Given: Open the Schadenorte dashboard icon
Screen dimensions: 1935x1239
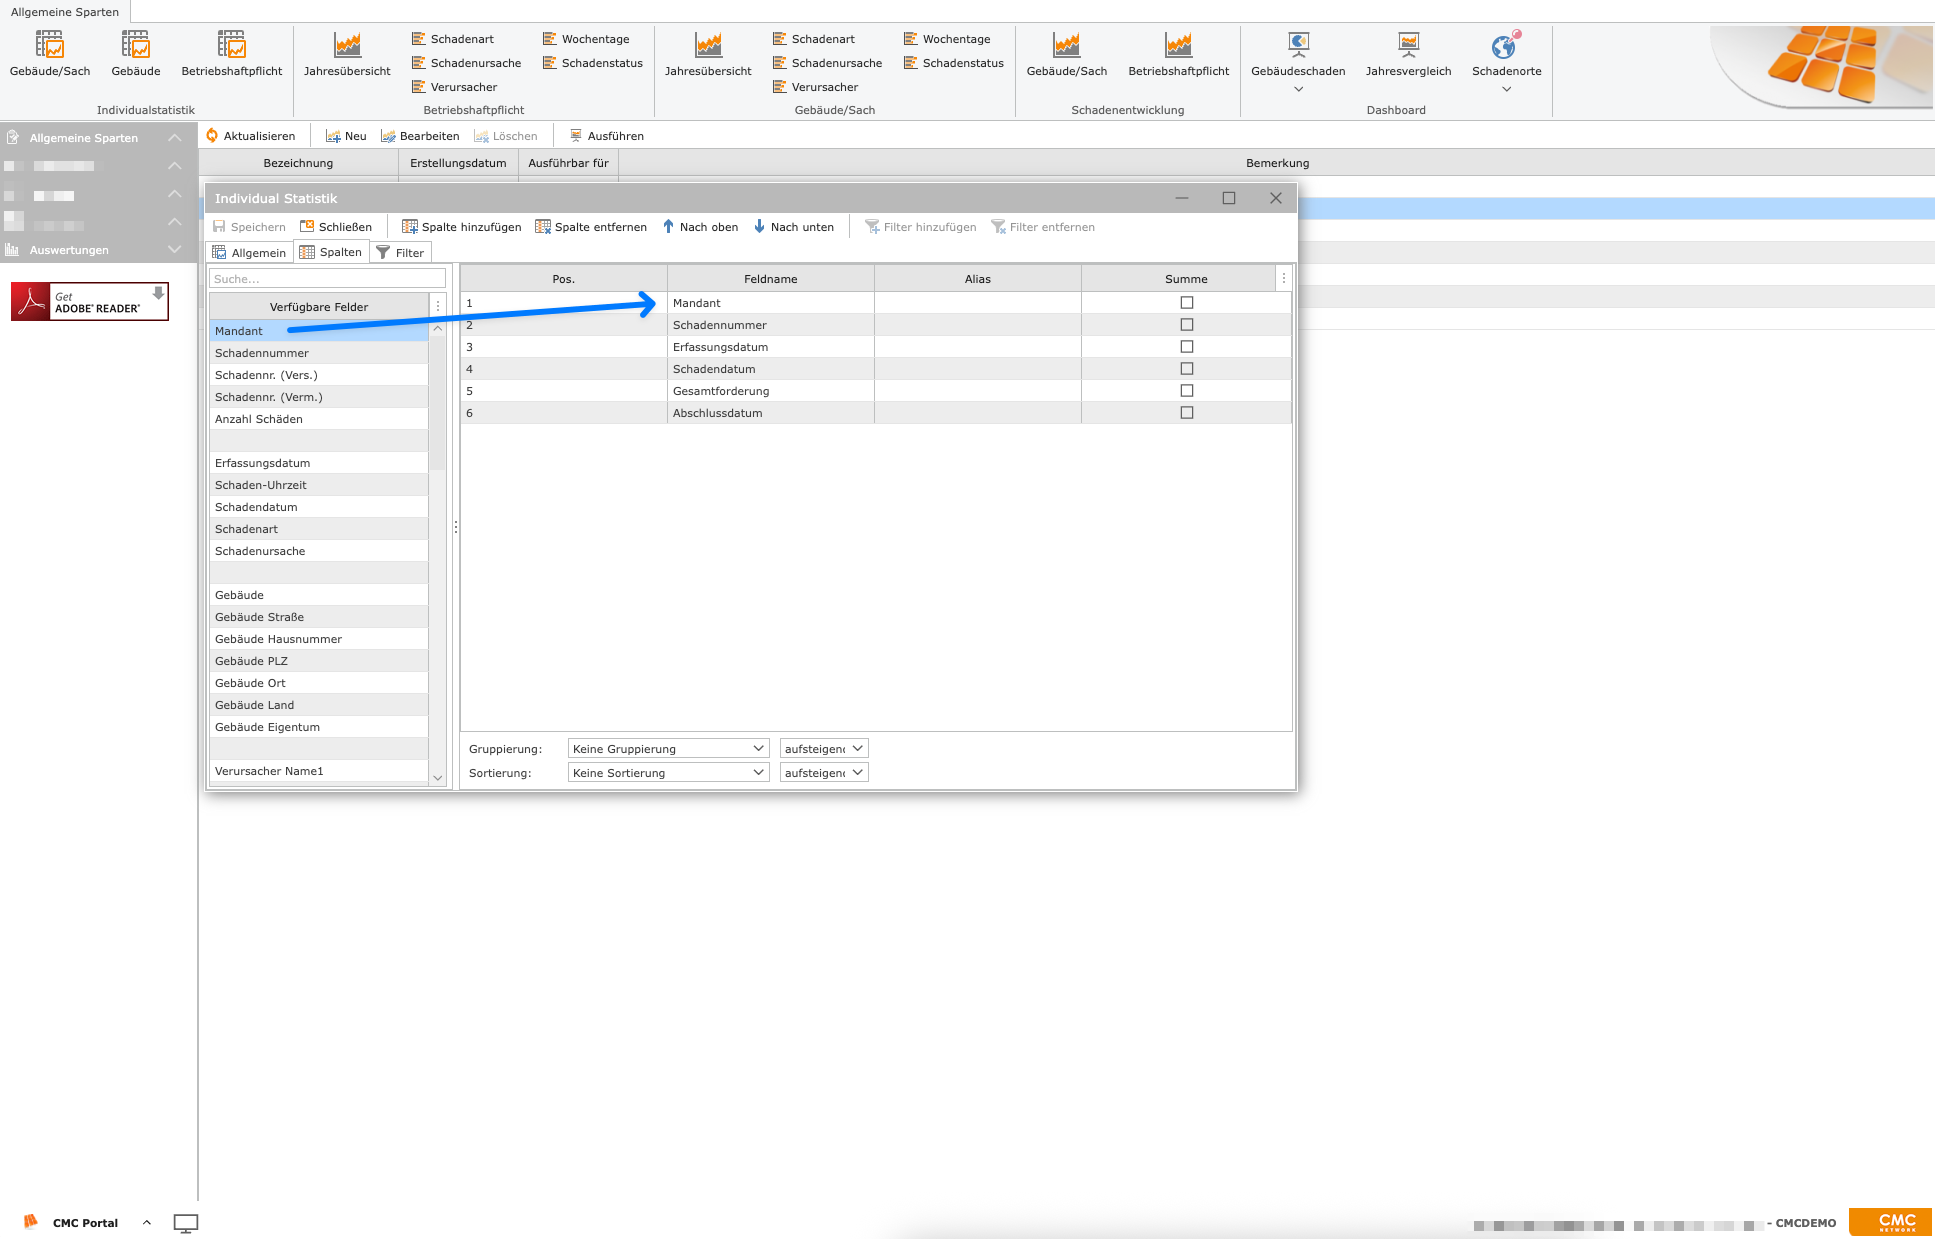Looking at the screenshot, I should pos(1505,46).
